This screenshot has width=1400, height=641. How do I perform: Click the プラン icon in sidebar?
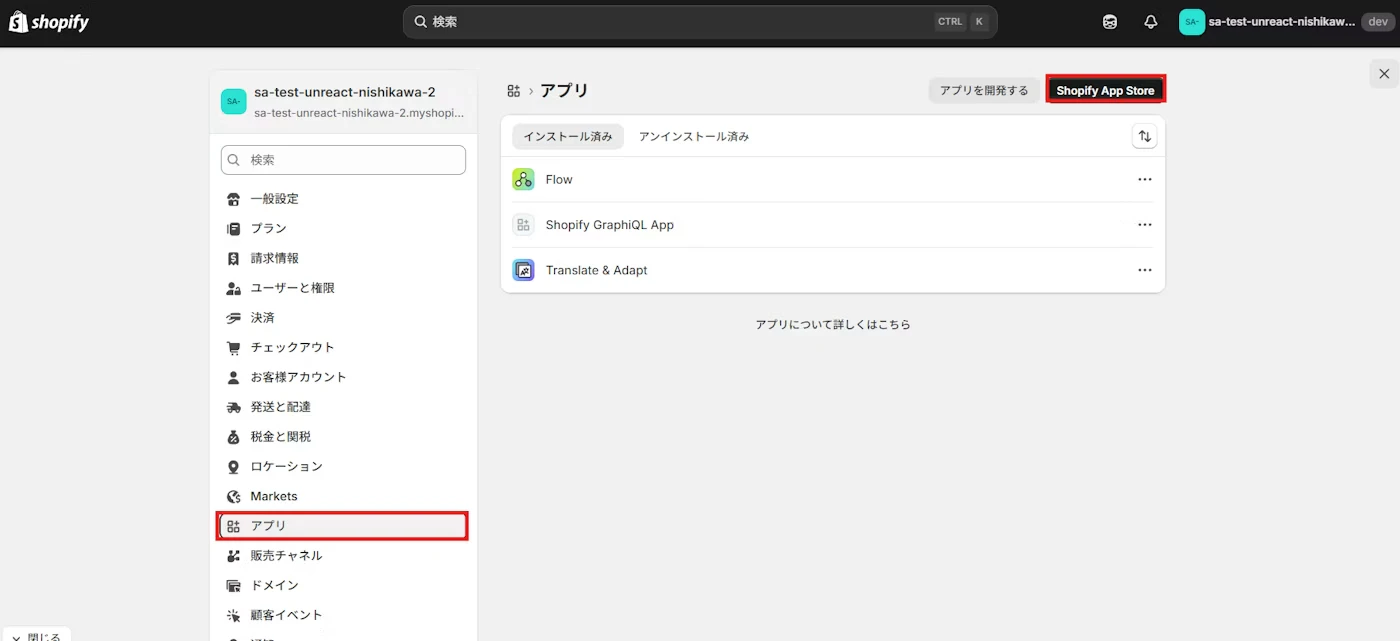pos(234,229)
